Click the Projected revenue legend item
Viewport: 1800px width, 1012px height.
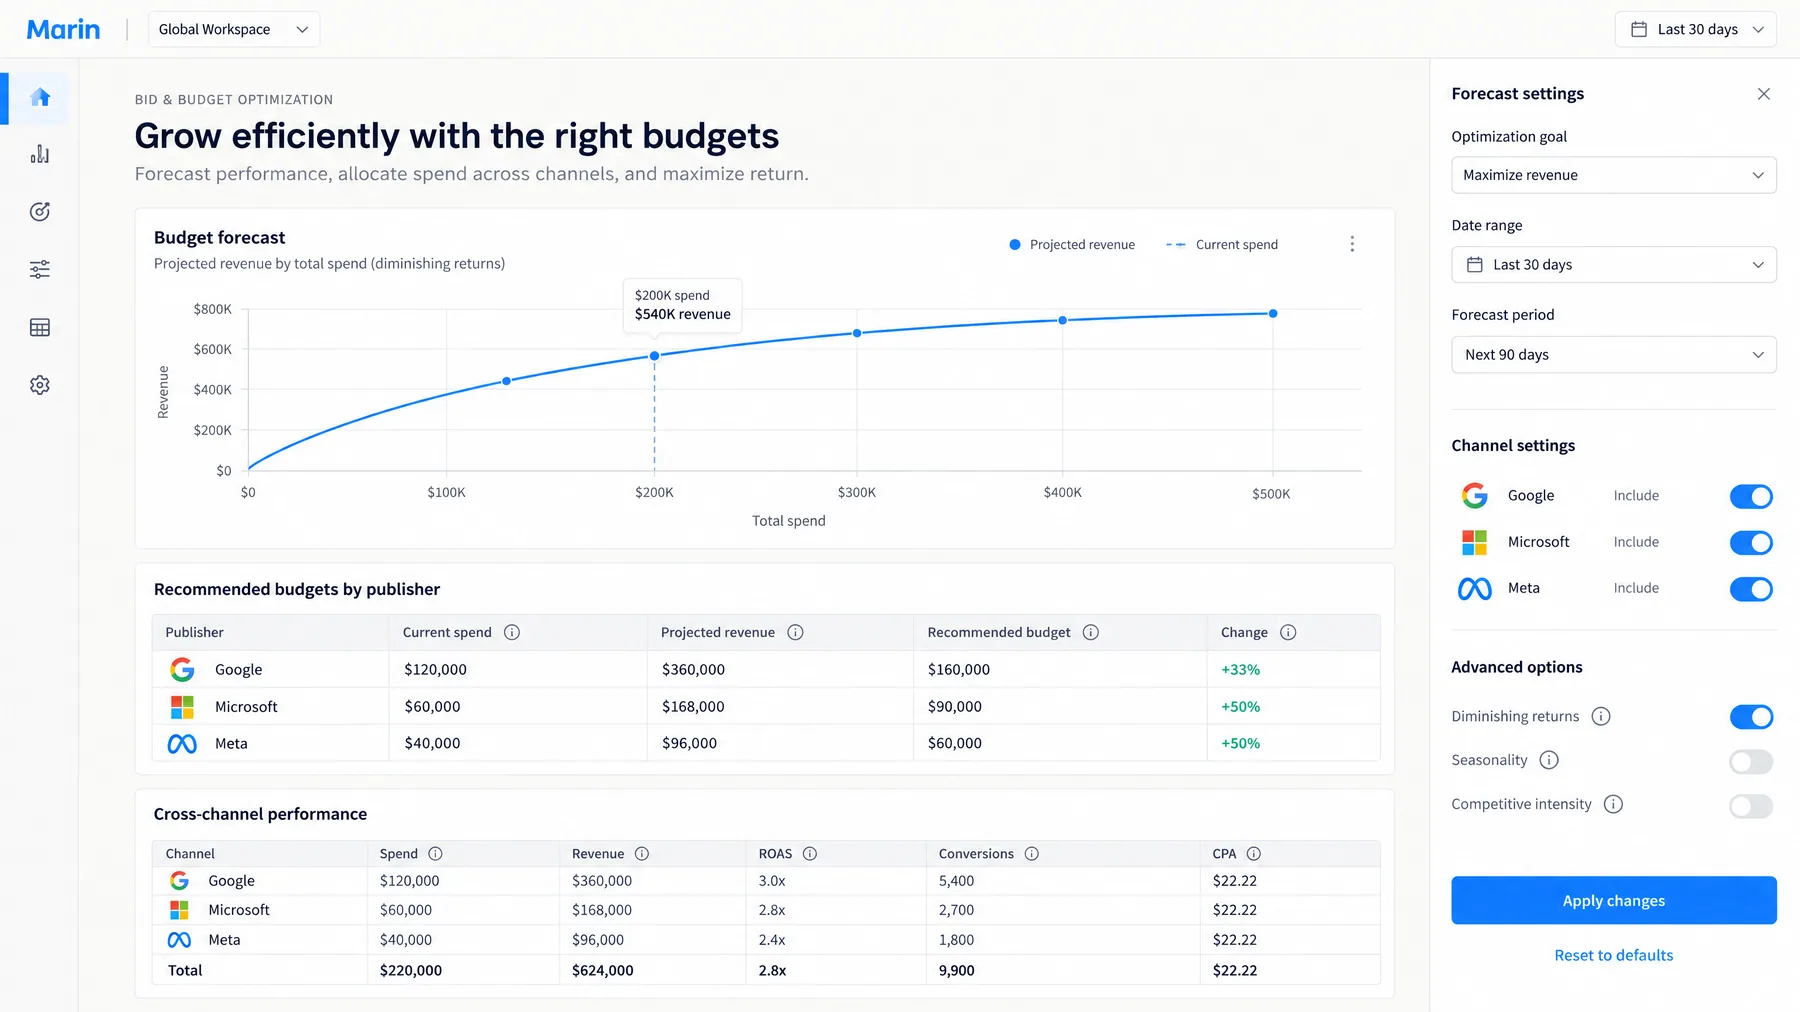[x=1072, y=244]
